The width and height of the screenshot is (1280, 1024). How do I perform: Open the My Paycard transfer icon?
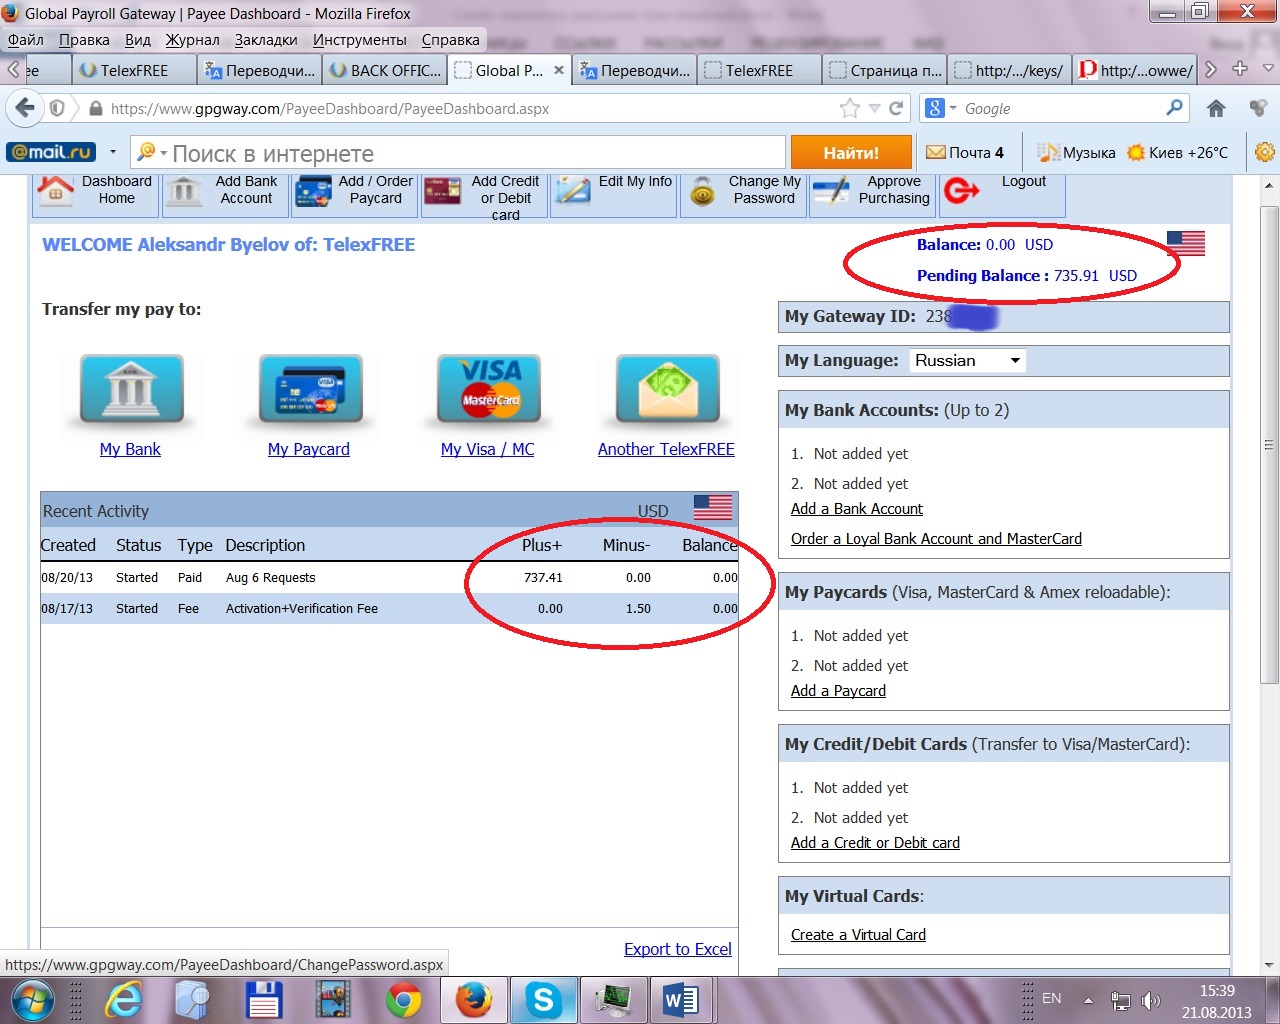(310, 390)
